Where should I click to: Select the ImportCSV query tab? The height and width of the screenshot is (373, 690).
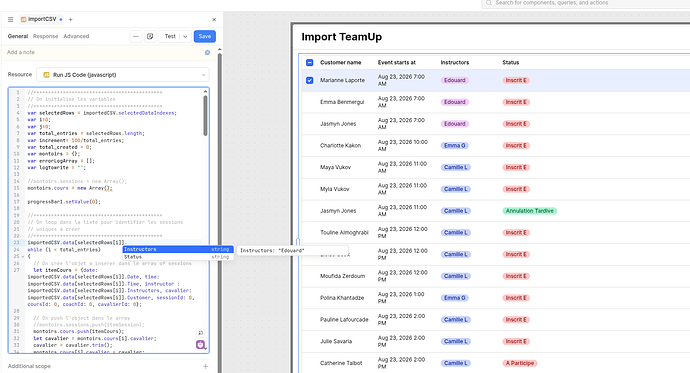point(42,19)
